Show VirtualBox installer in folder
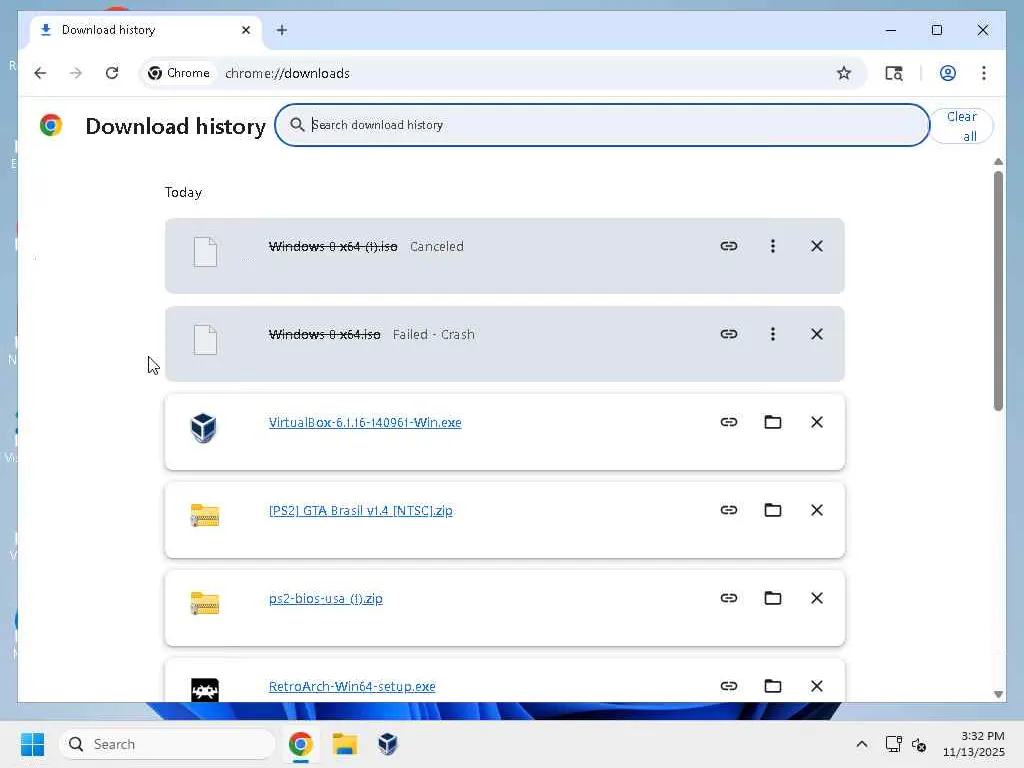 (773, 422)
